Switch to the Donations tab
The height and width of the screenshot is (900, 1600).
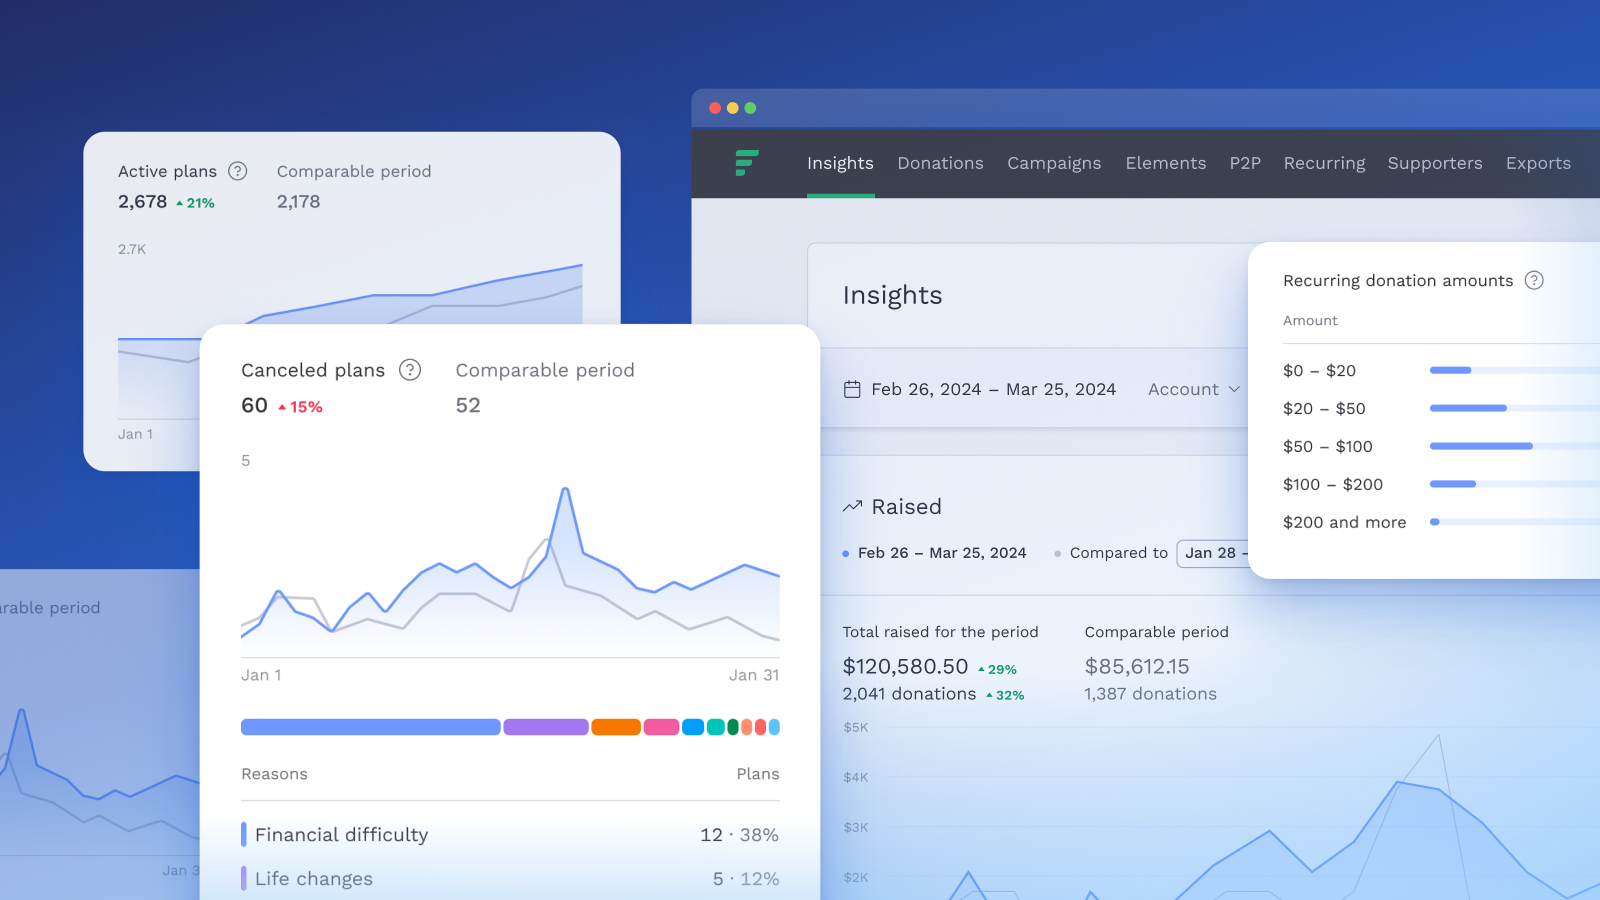click(x=940, y=163)
